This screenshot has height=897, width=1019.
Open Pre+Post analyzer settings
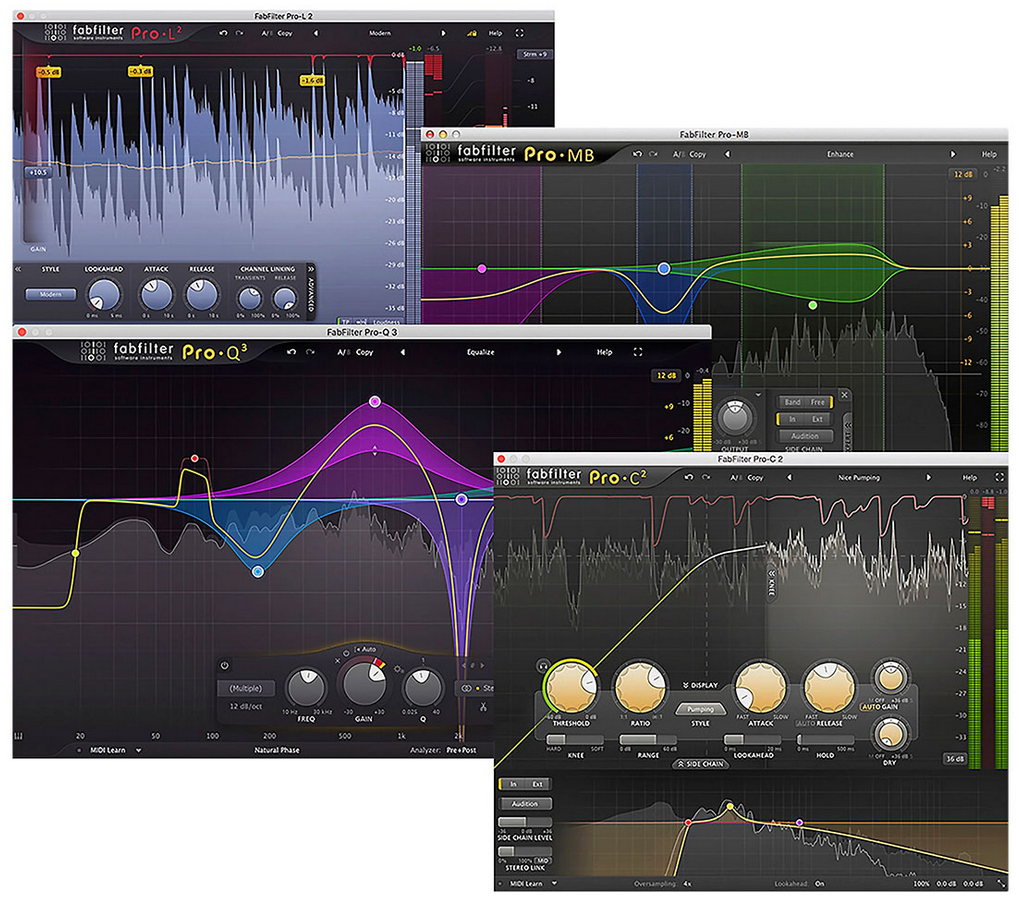pyautogui.click(x=461, y=750)
